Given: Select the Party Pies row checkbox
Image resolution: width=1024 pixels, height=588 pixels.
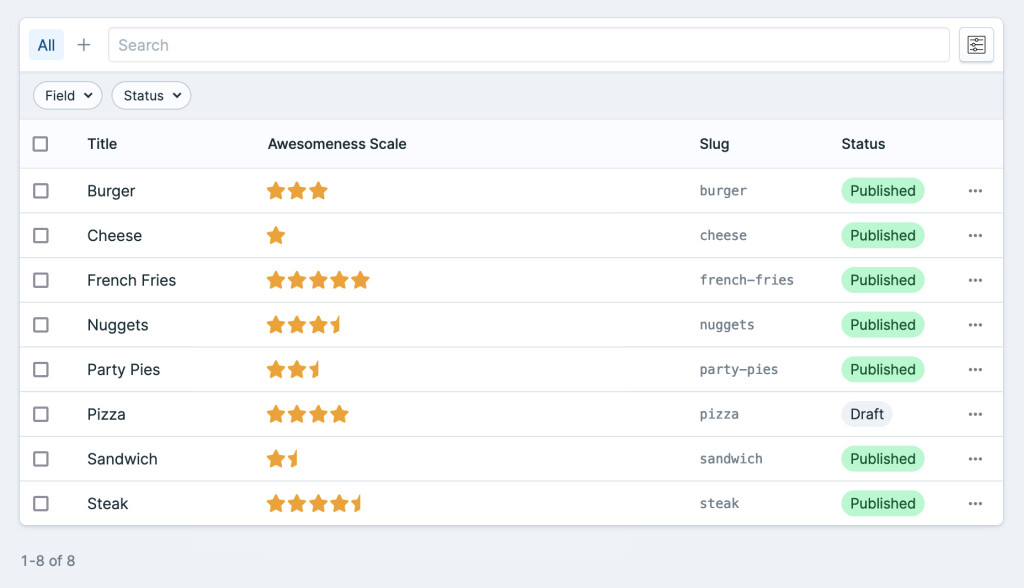Looking at the screenshot, I should point(40,370).
